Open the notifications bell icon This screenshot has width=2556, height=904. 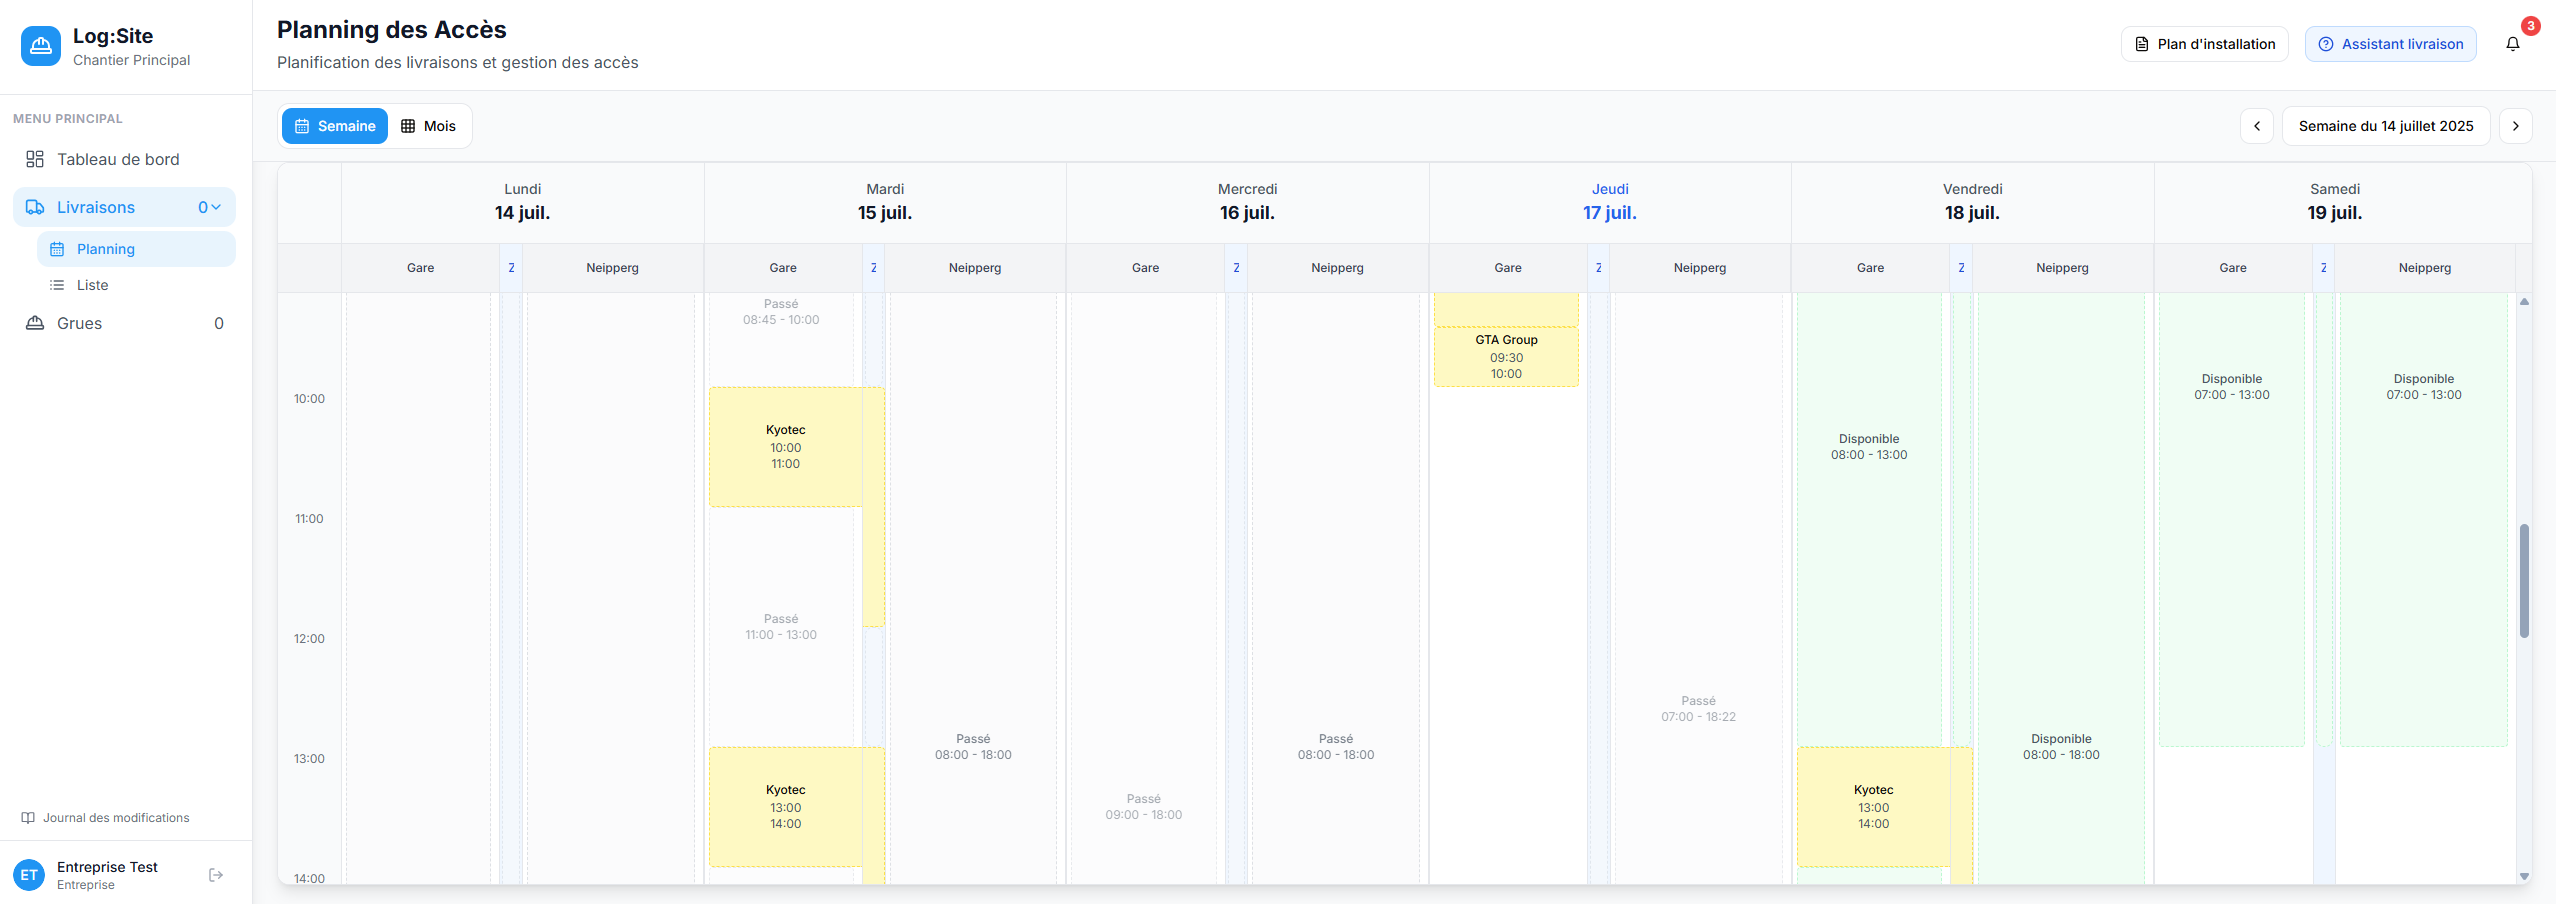click(2512, 44)
